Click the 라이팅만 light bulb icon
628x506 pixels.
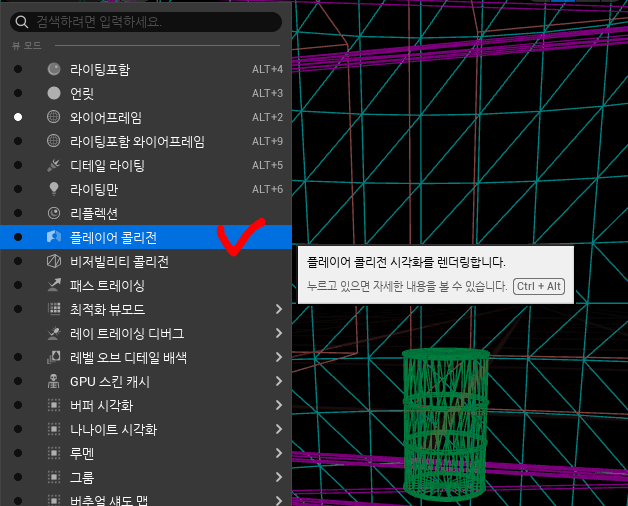point(54,189)
